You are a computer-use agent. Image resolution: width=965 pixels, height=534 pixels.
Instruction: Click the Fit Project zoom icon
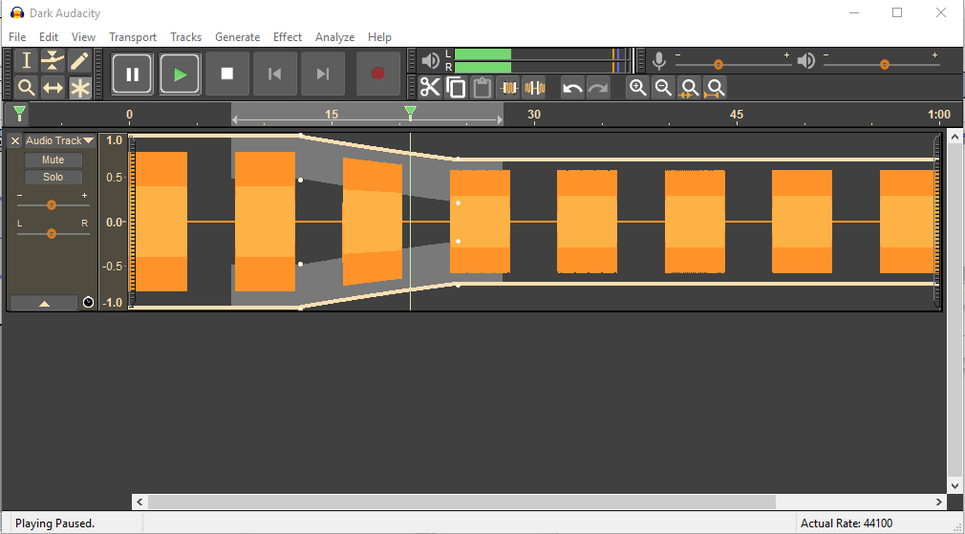click(x=715, y=88)
